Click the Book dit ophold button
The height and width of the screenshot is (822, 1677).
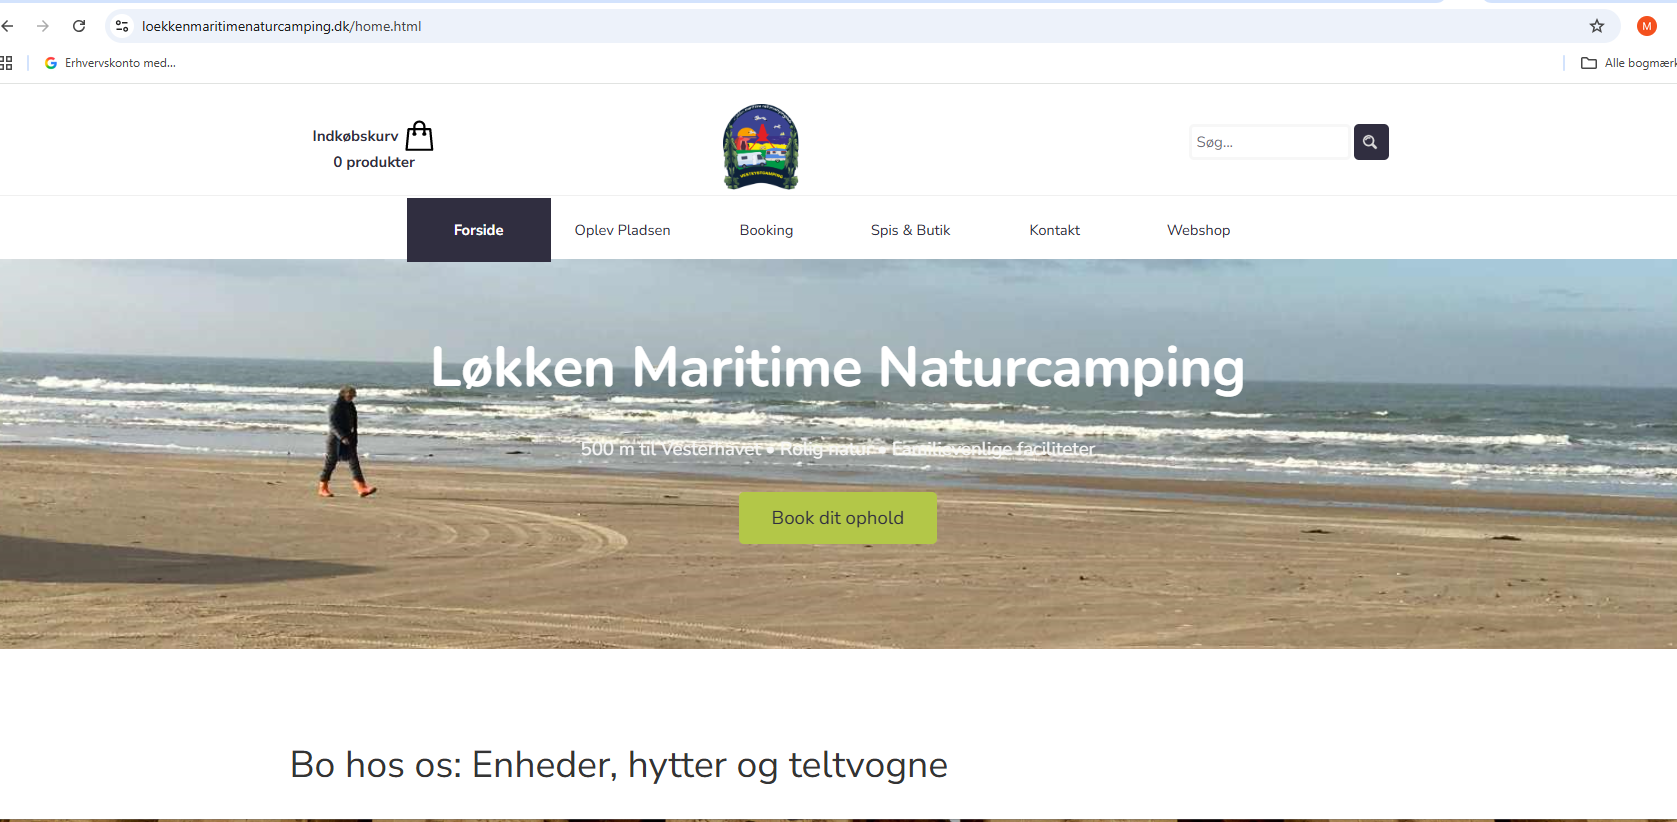[x=838, y=518]
